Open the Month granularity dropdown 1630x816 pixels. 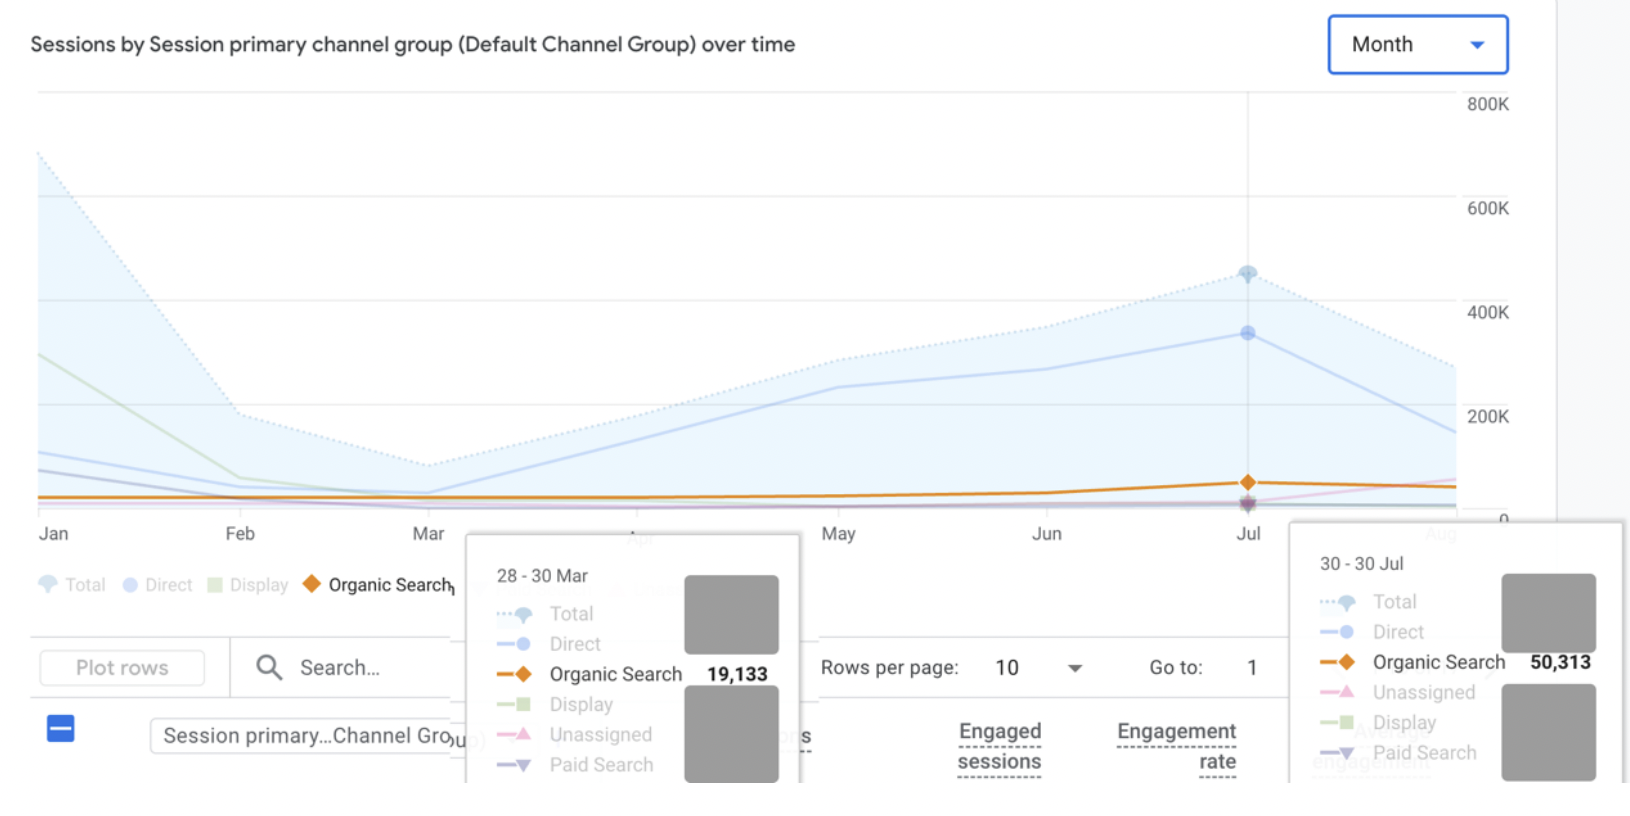click(1417, 45)
